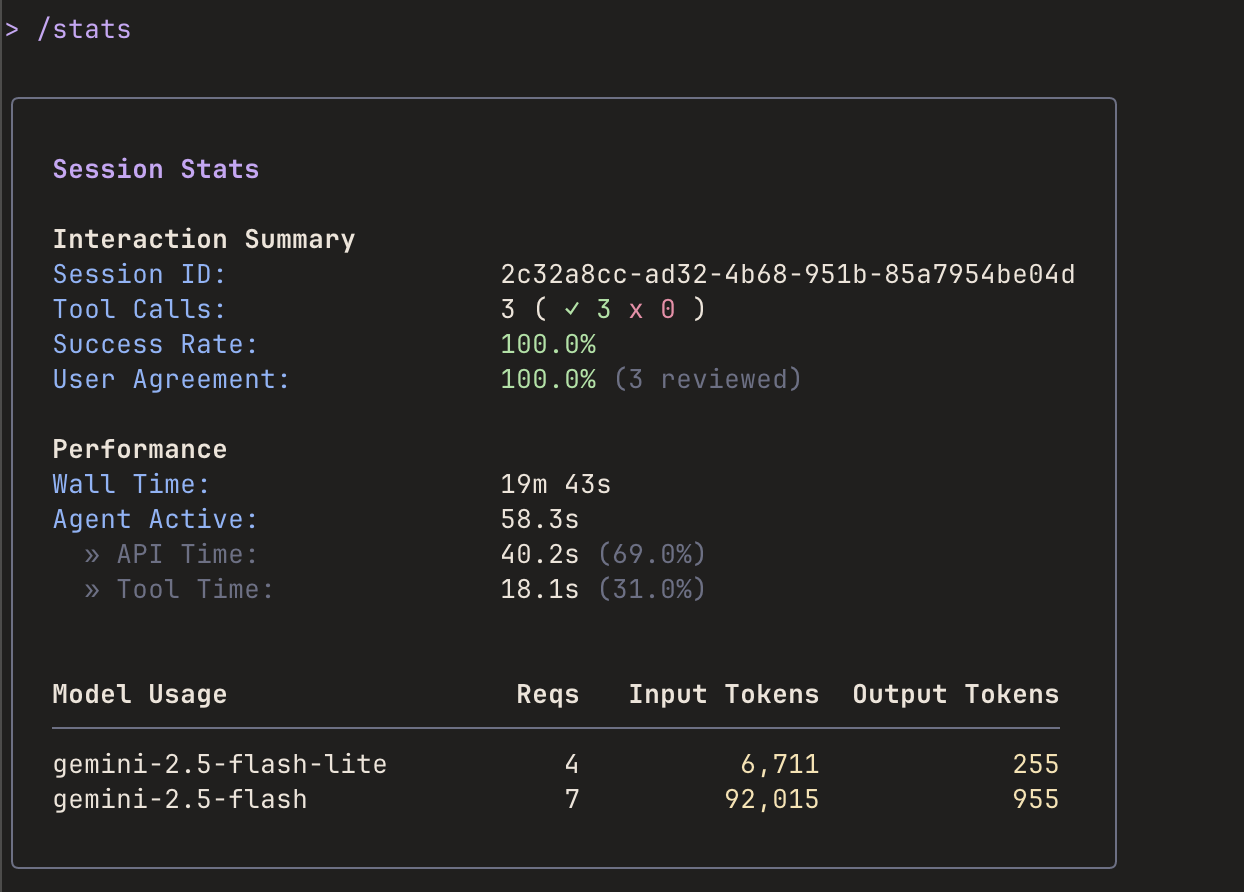The width and height of the screenshot is (1244, 892).
Task: Click the prompt arrow before /stats
Action: point(11,30)
